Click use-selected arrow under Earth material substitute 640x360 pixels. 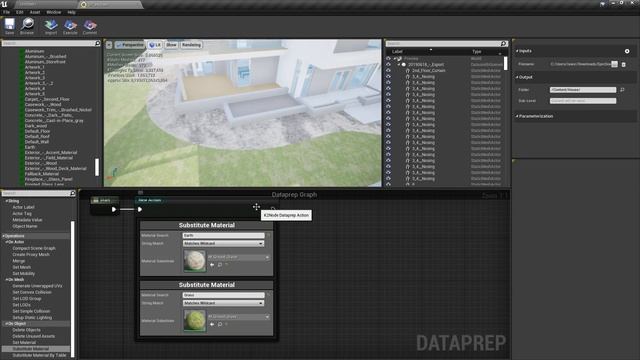(212, 265)
